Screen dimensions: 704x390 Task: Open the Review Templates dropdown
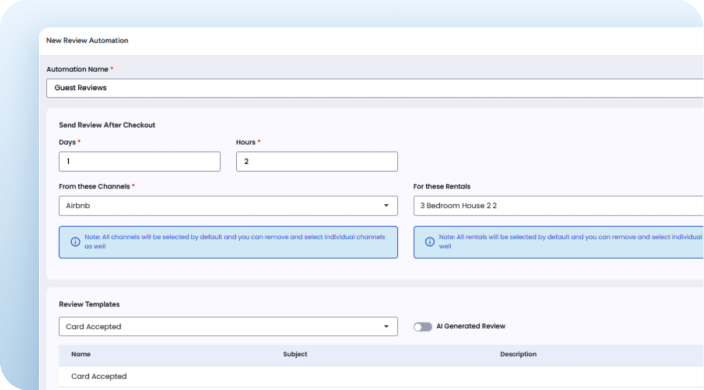click(228, 326)
